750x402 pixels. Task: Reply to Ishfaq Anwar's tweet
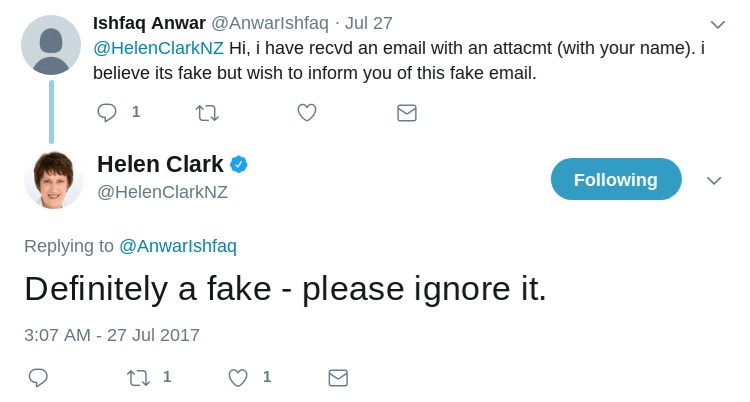point(107,112)
